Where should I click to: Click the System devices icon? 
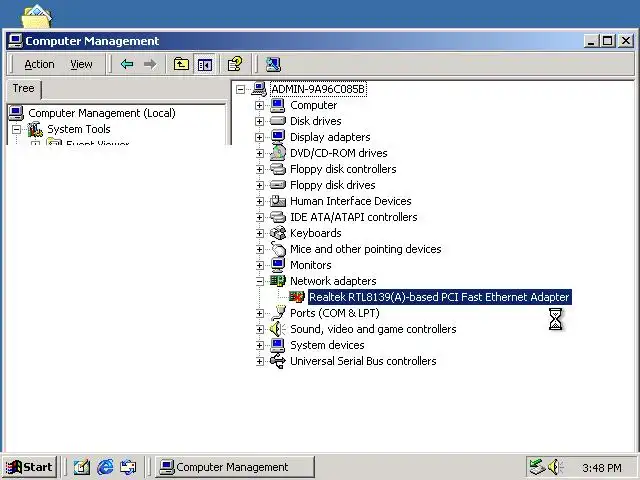pos(278,345)
